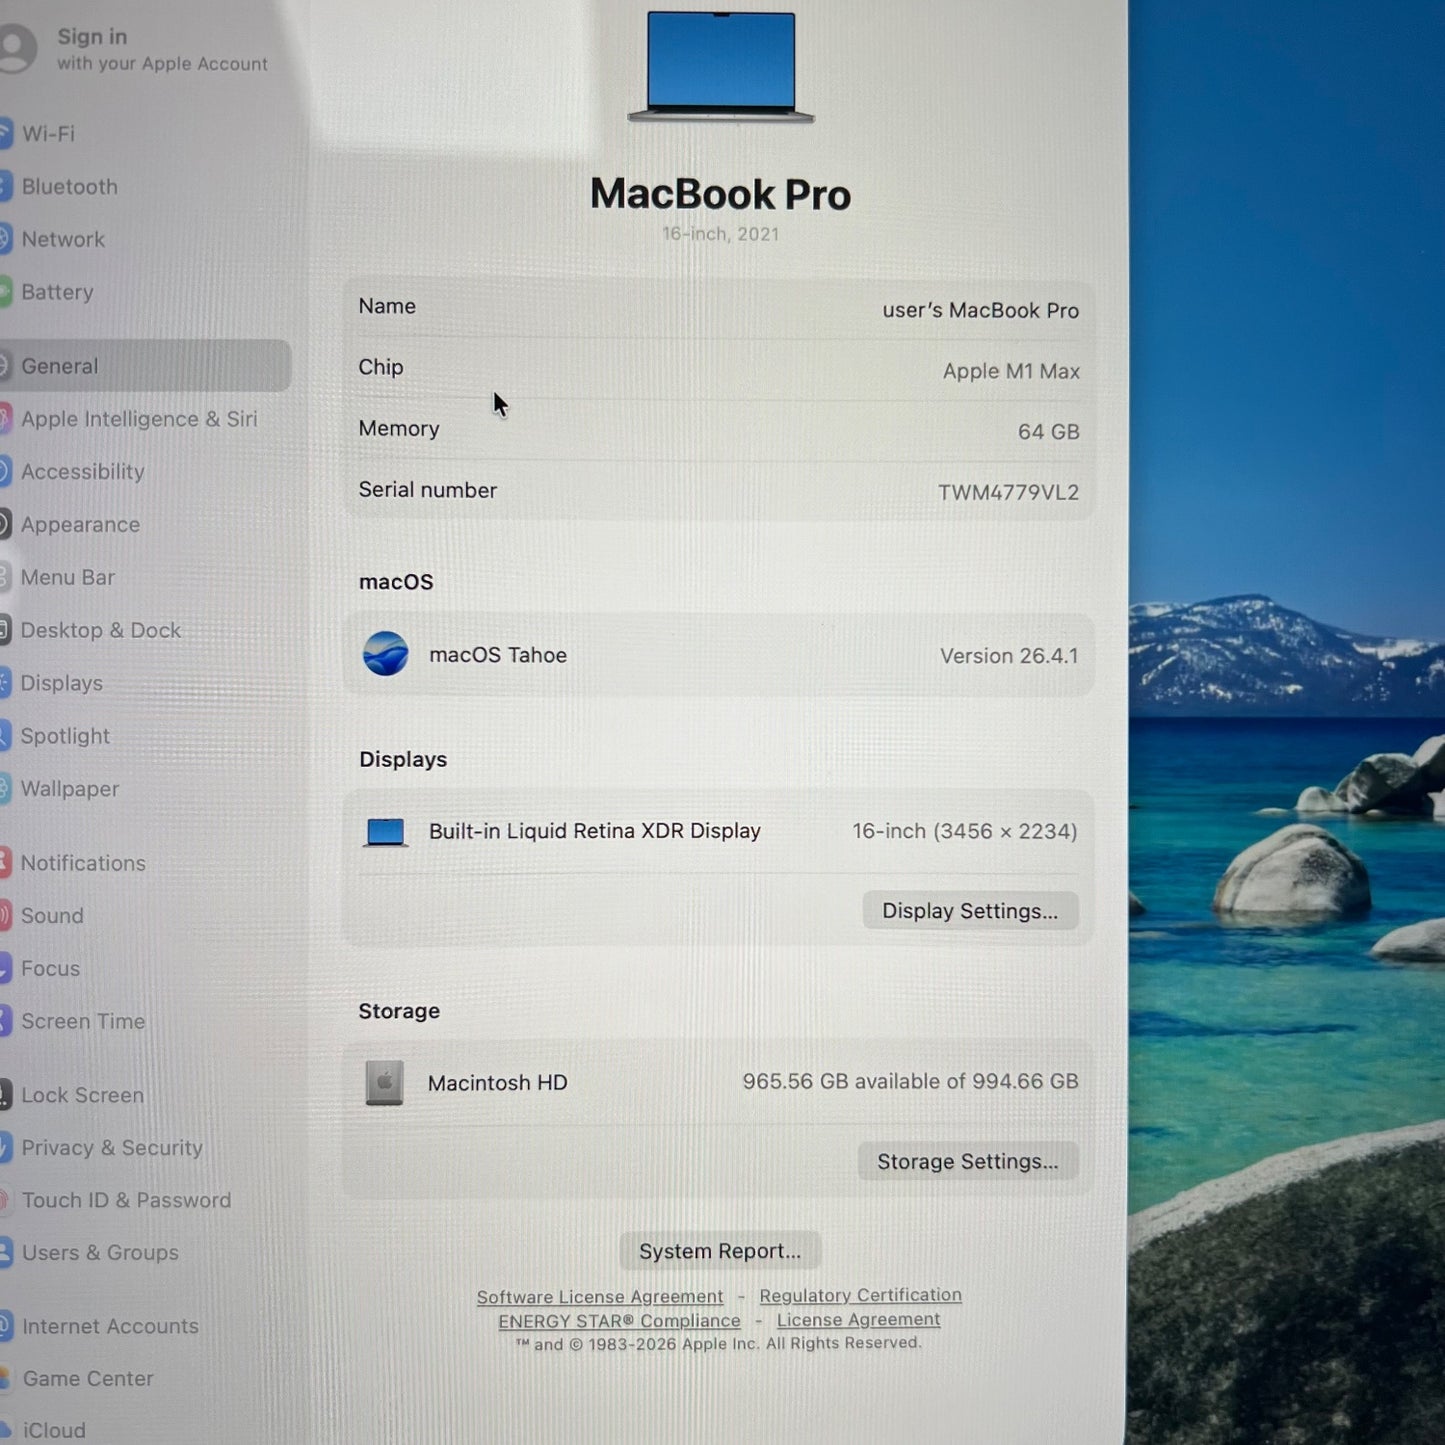
Task: Open the System Report... button
Action: 720,1252
